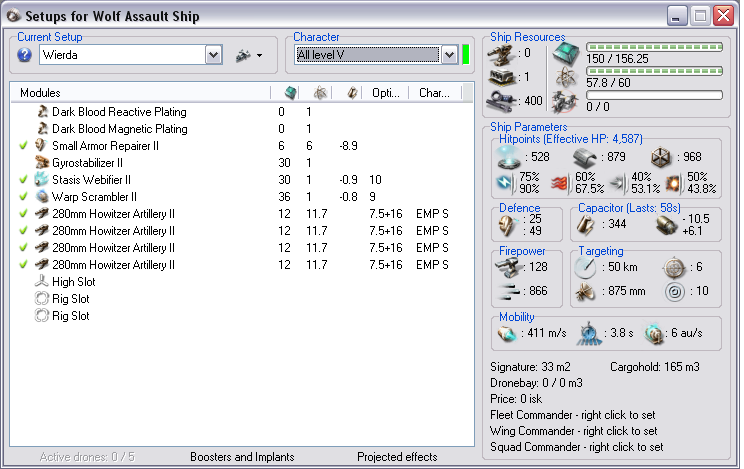Viewport: 744px width, 469px height.
Task: Toggle the fourth 280mm Howitzer Artillery II checkmark
Action: [x=23, y=265]
